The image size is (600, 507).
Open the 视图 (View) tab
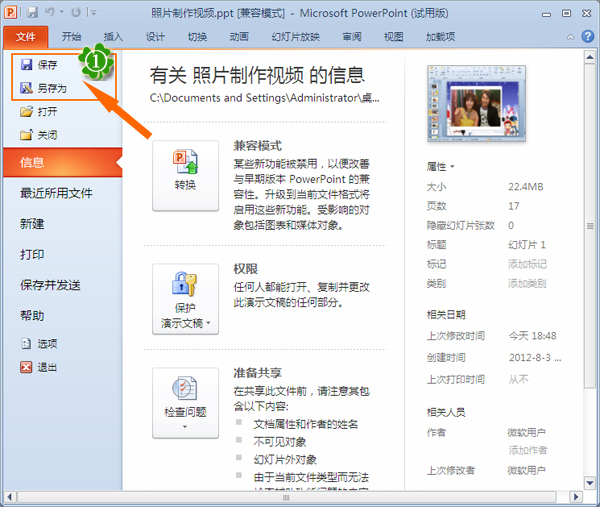coord(394,37)
